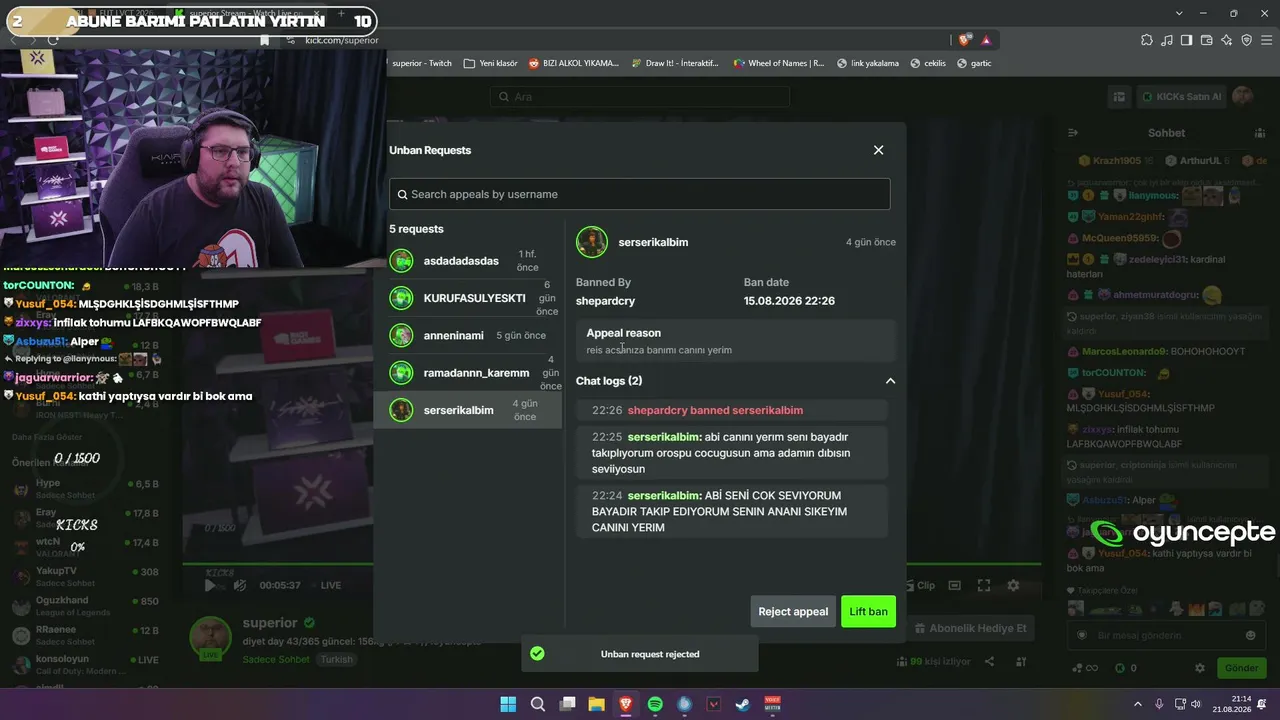This screenshot has height=720, width=1280.
Task: Show hidden system tray icons
Action: 1137,704
